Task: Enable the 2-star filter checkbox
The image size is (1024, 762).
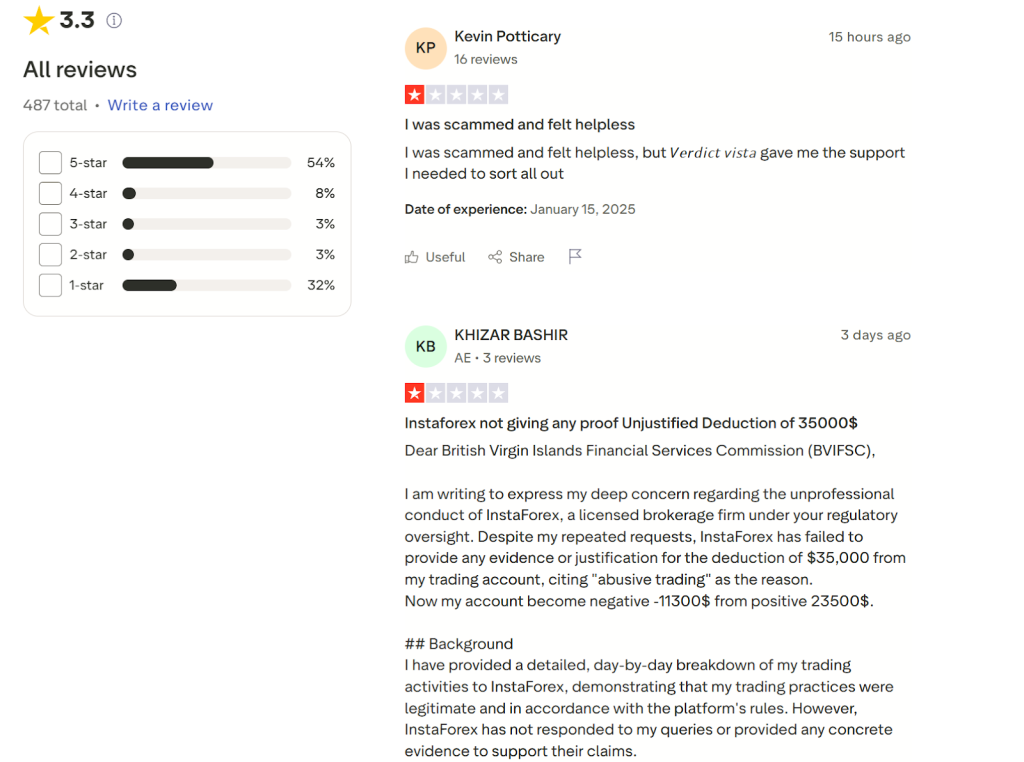Action: 50,255
